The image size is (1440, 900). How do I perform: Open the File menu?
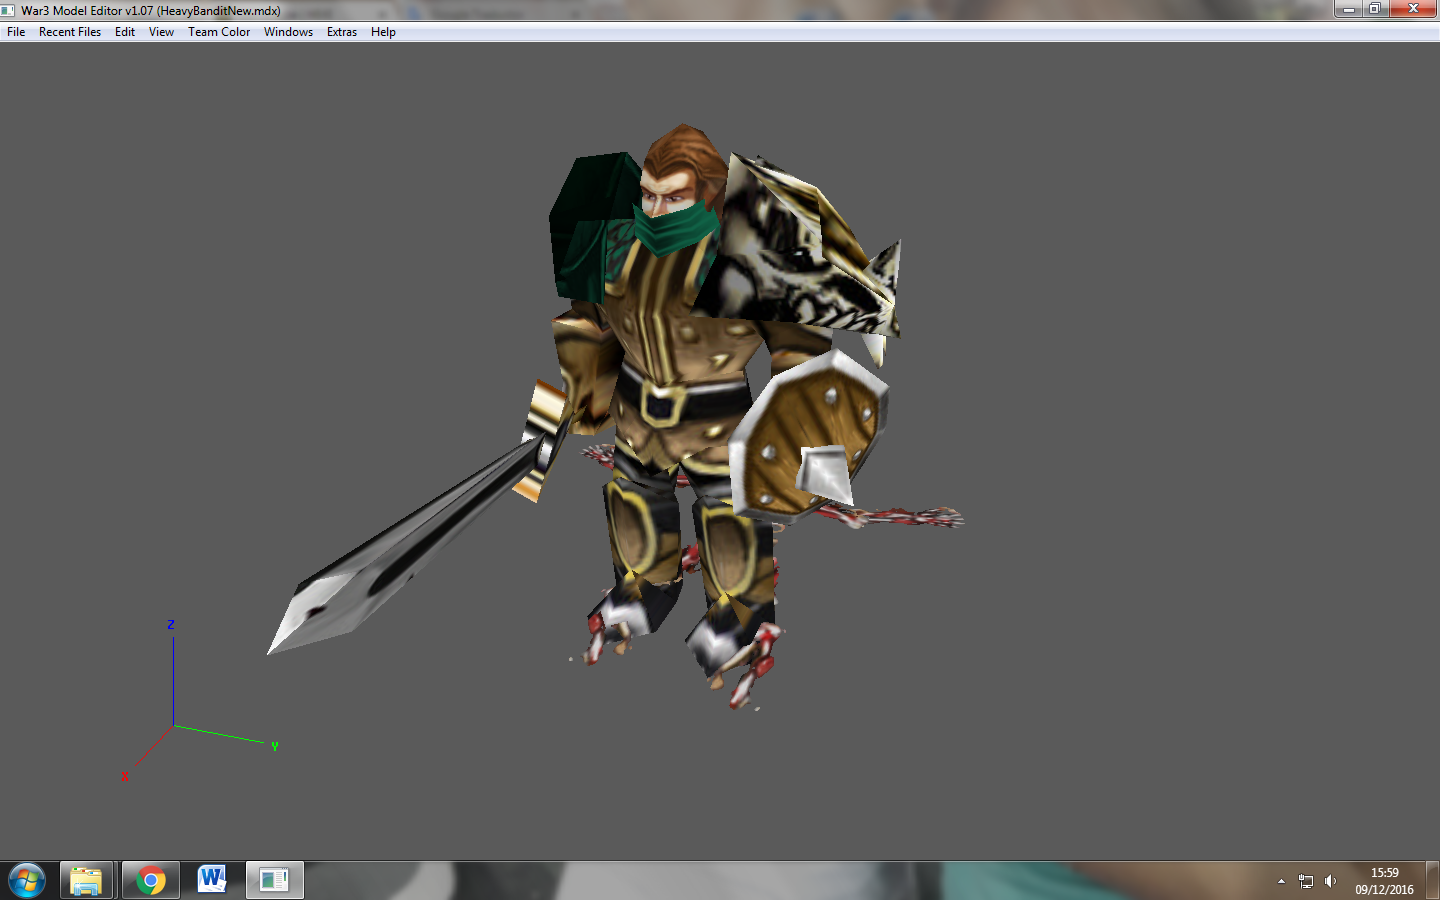point(16,32)
